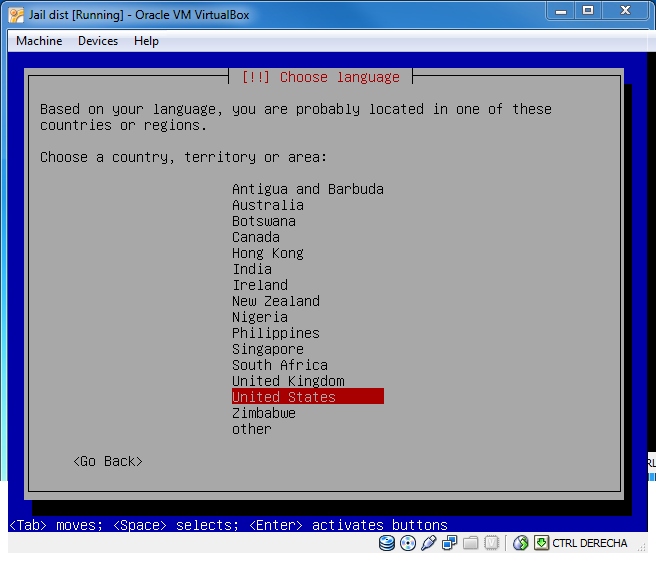The height and width of the screenshot is (561, 656).
Task: Click the VirtualBox window title icon
Action: pyautogui.click(x=16, y=15)
